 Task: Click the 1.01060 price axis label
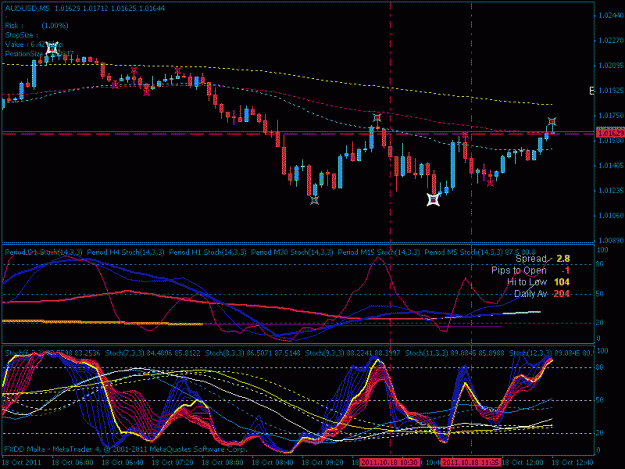(x=611, y=216)
